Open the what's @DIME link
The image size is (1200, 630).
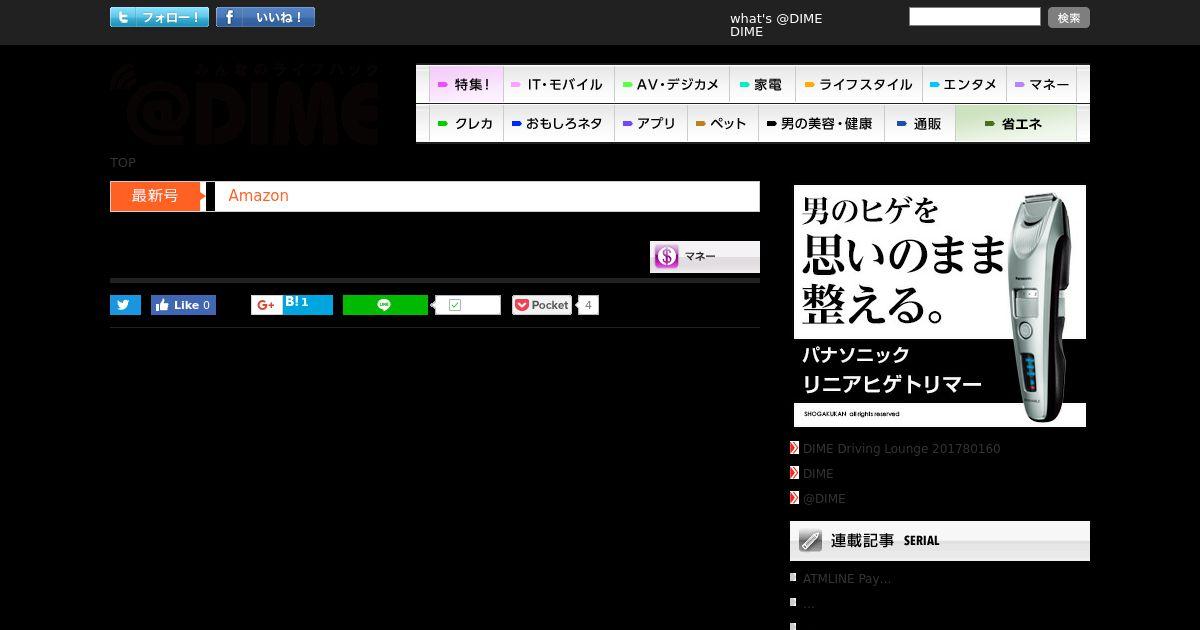[x=776, y=18]
